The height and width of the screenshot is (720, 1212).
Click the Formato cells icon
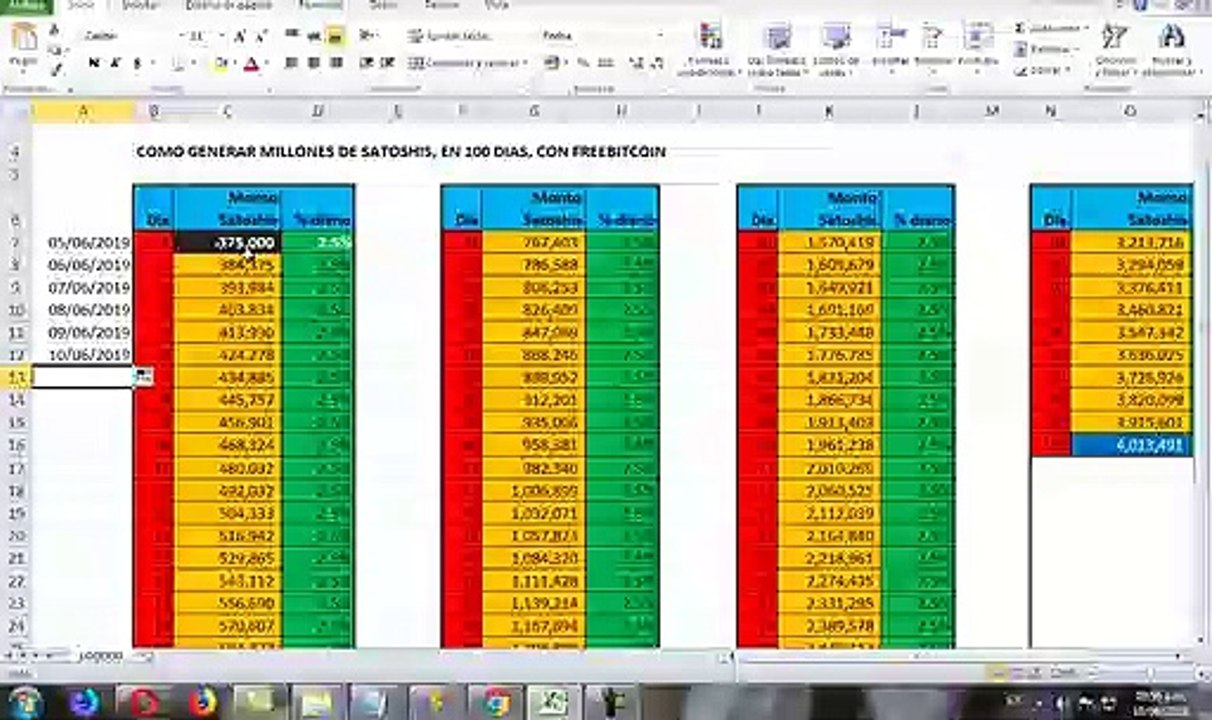(x=977, y=36)
